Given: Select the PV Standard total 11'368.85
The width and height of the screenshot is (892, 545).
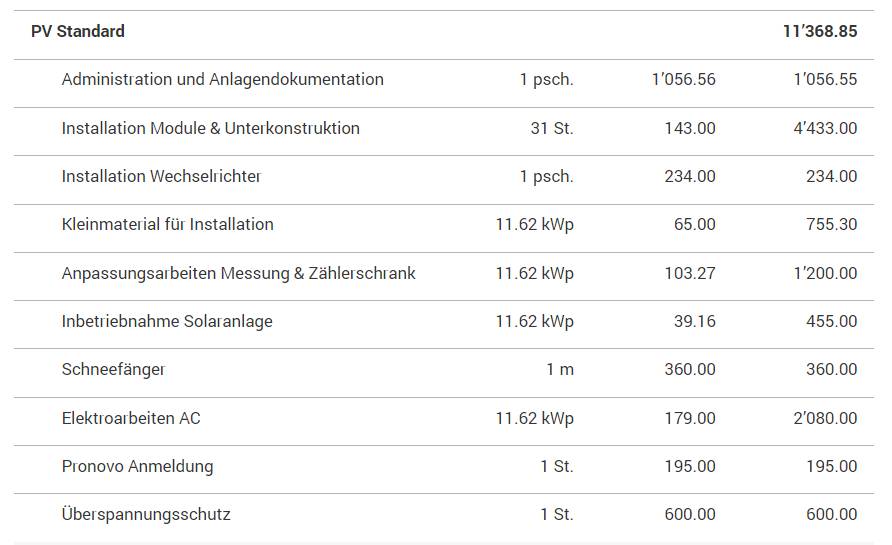Looking at the screenshot, I should click(820, 31).
